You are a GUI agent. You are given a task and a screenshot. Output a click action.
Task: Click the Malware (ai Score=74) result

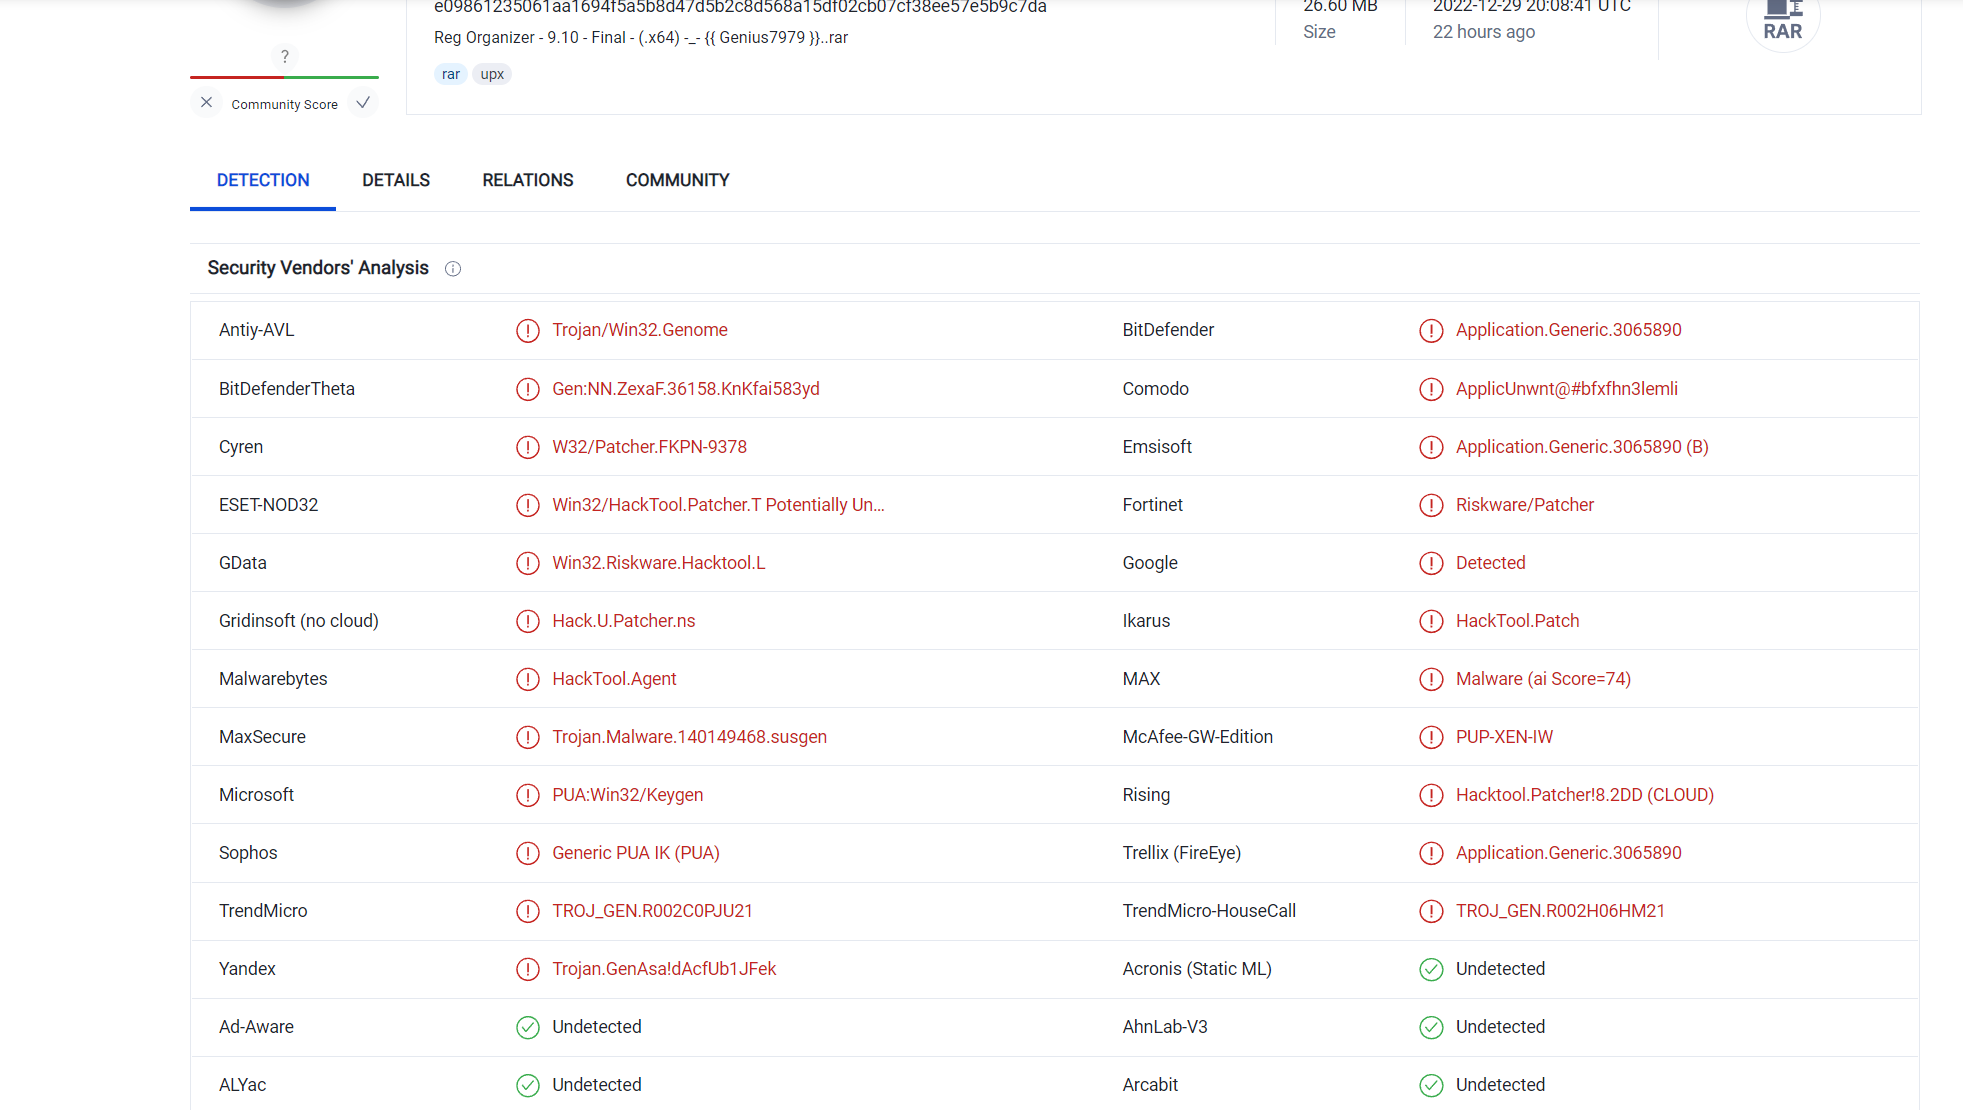coord(1543,679)
